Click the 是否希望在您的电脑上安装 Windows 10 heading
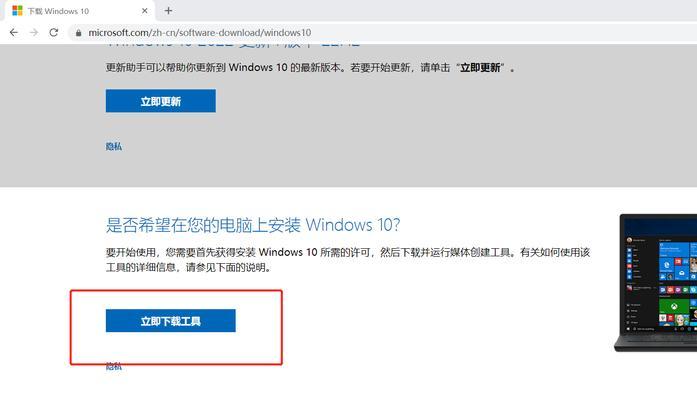 click(253, 225)
